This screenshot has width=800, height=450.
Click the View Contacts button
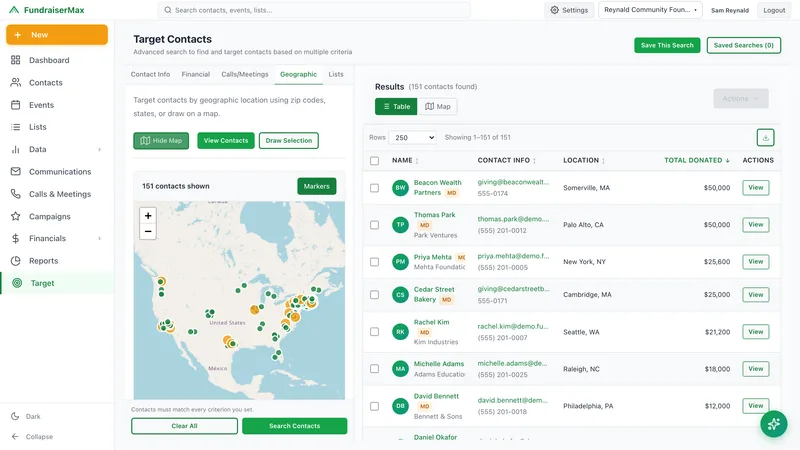pos(226,140)
